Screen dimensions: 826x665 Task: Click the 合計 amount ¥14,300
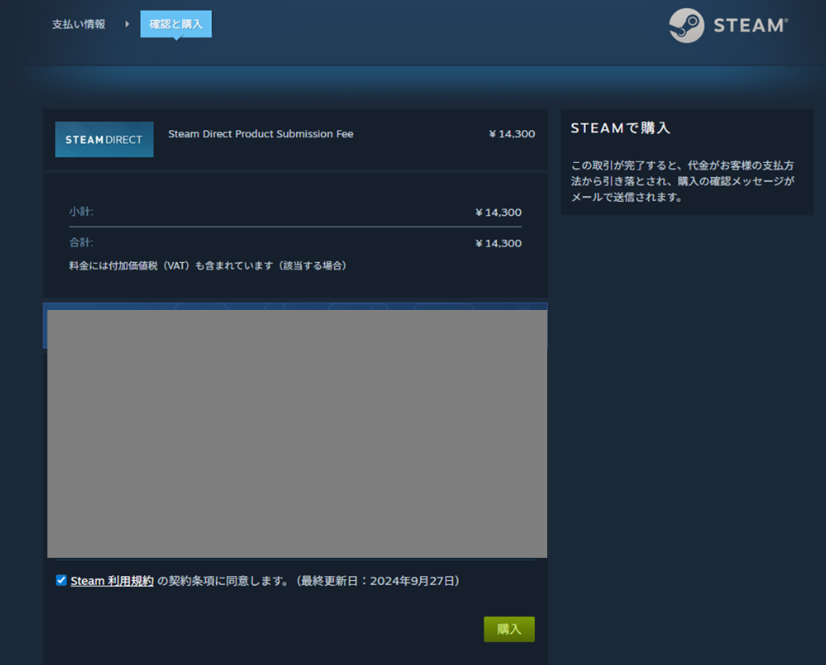498,243
